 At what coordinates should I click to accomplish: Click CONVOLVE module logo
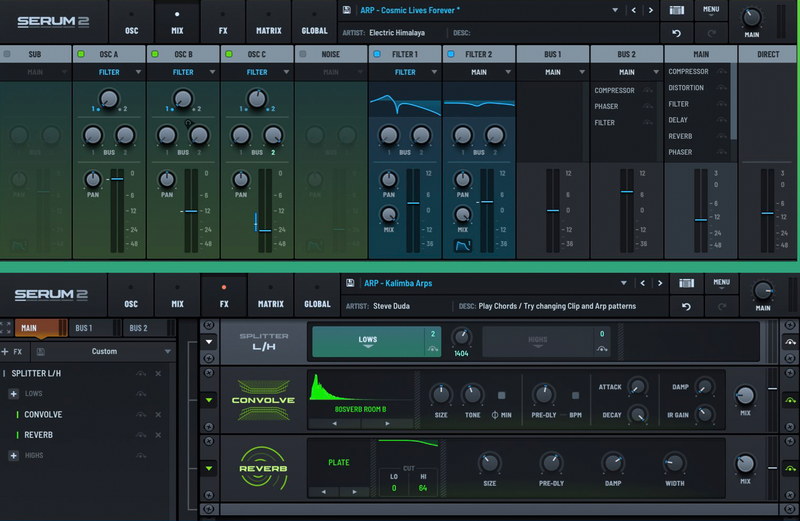coord(263,400)
